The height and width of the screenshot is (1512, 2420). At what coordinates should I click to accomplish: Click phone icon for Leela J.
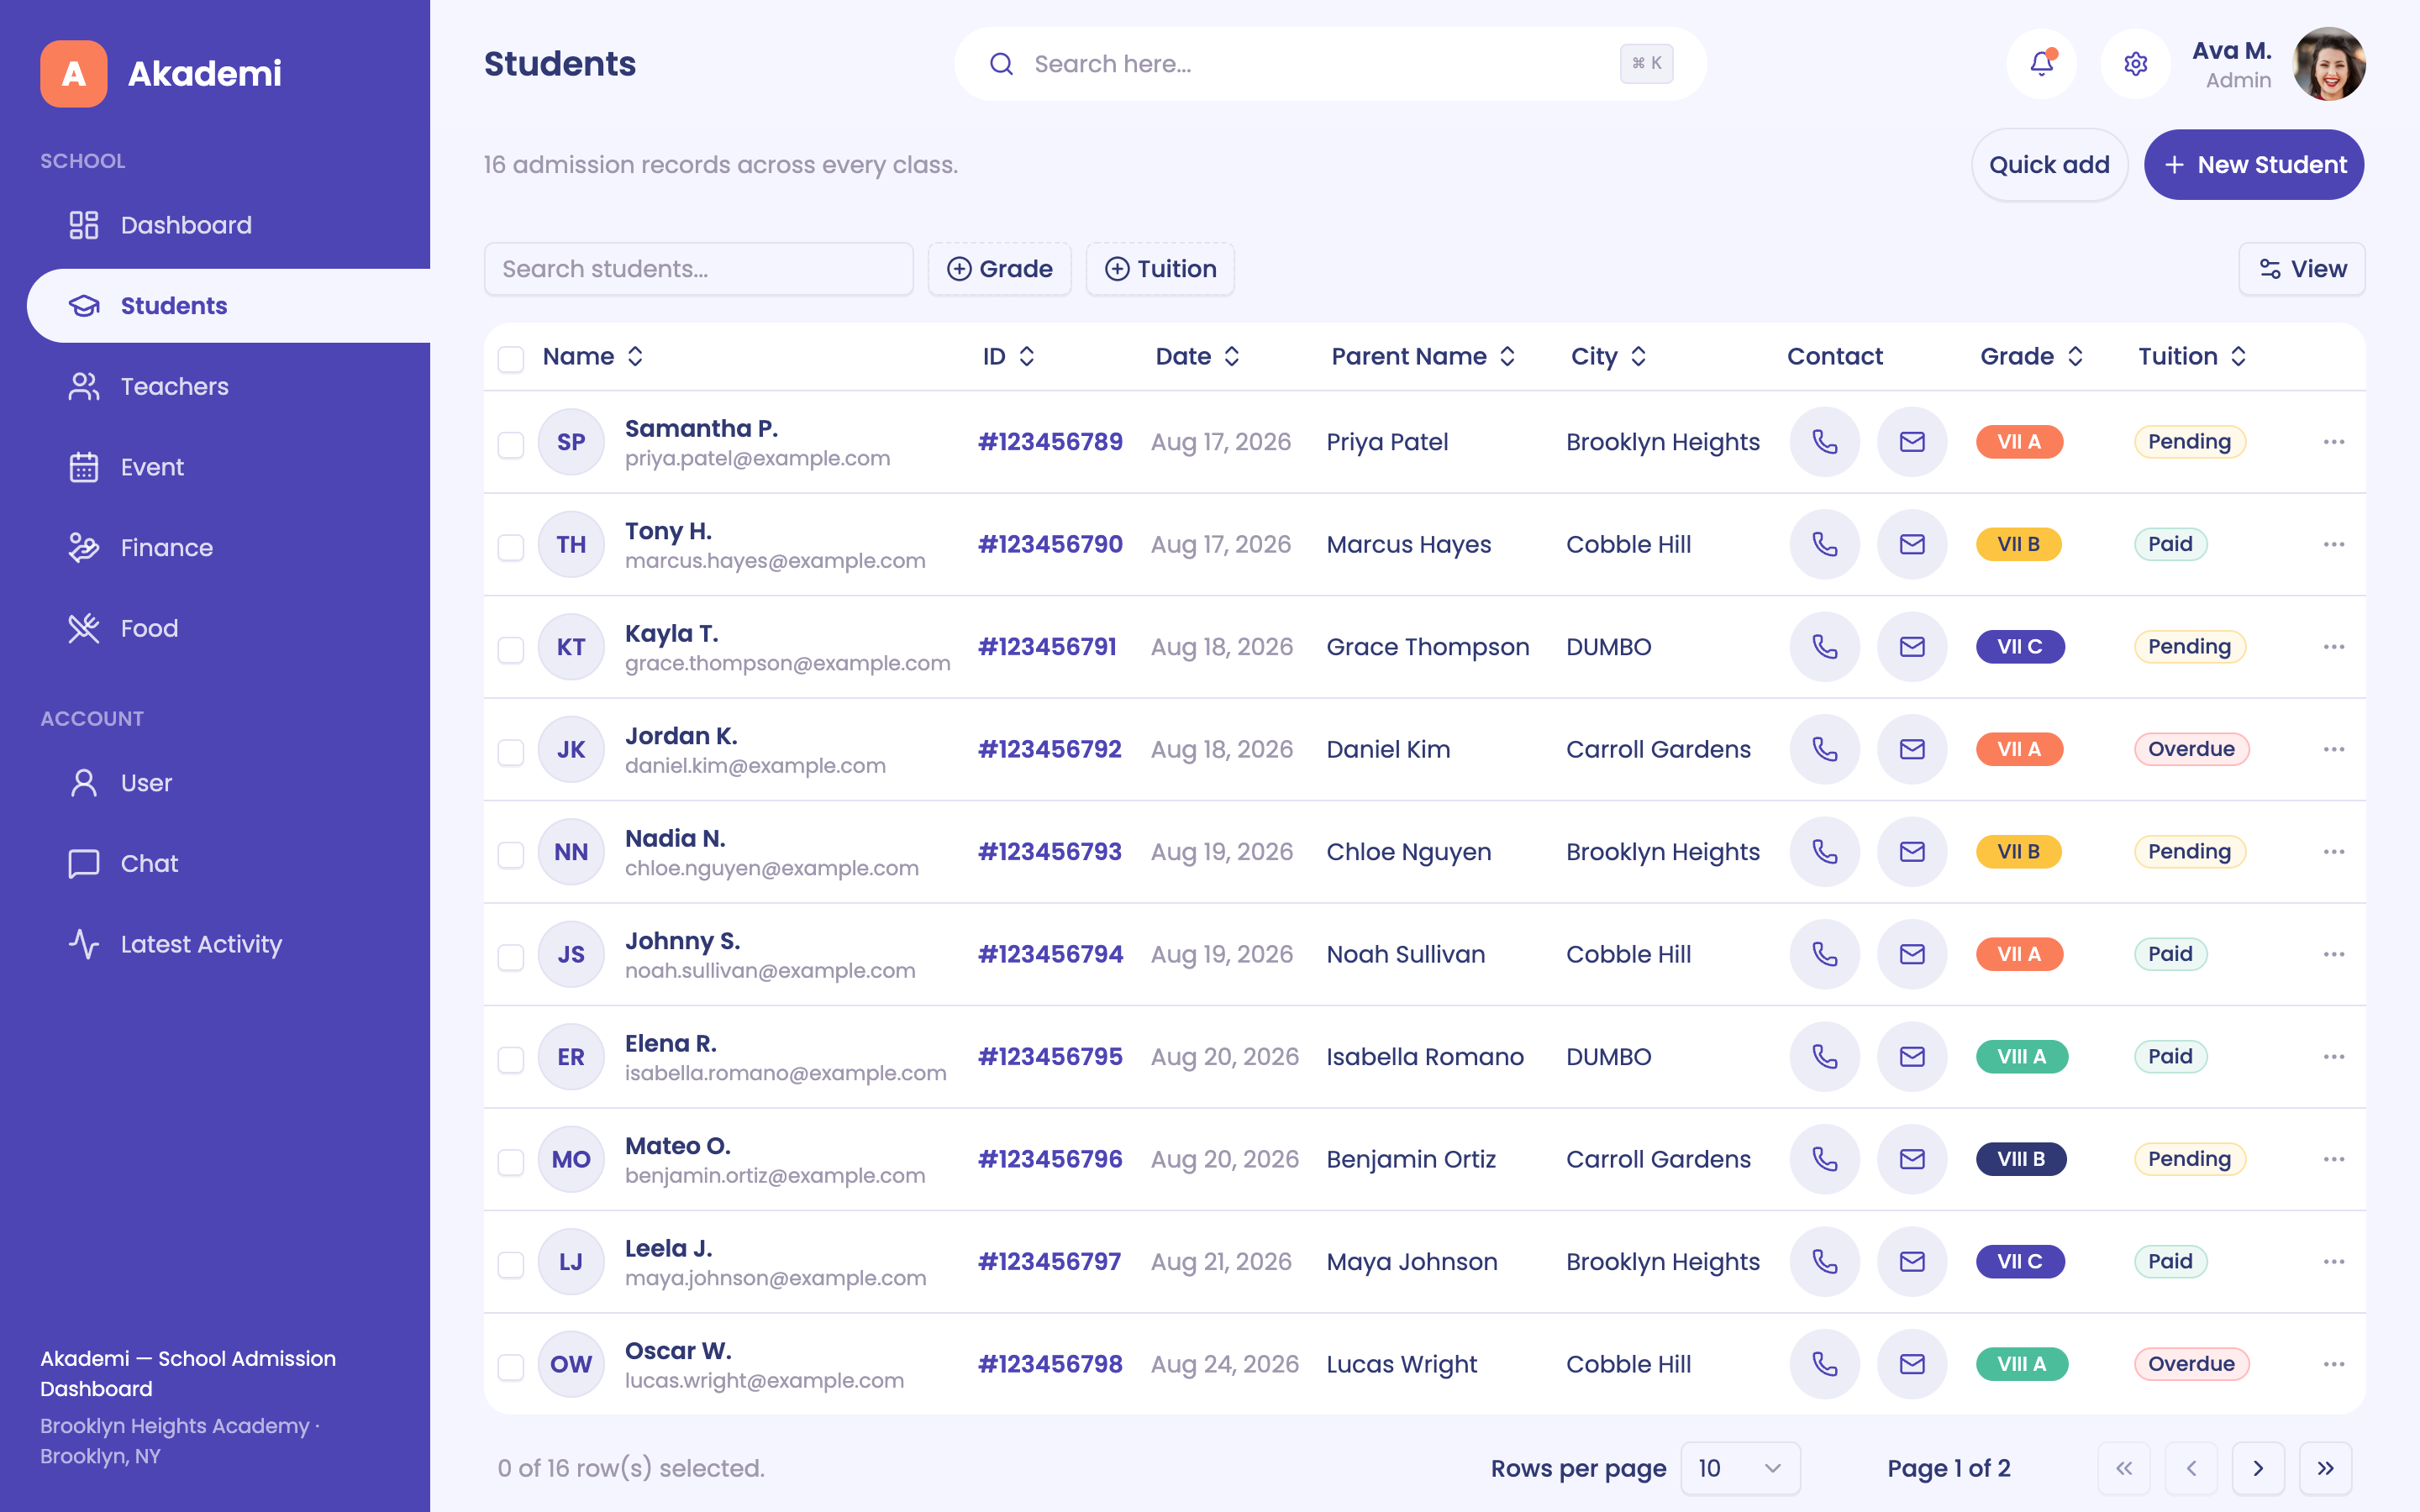[1824, 1262]
